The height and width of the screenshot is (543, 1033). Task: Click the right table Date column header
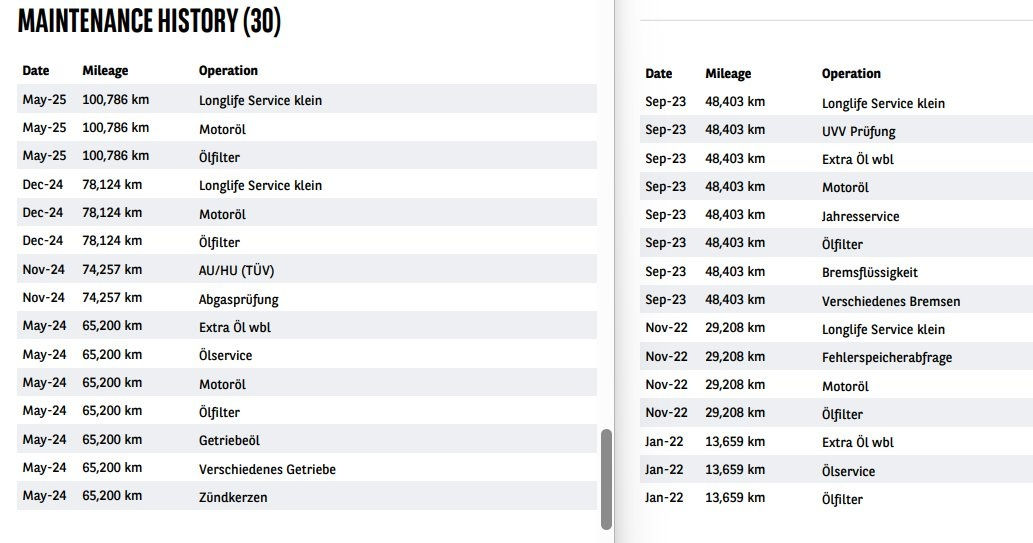click(659, 73)
